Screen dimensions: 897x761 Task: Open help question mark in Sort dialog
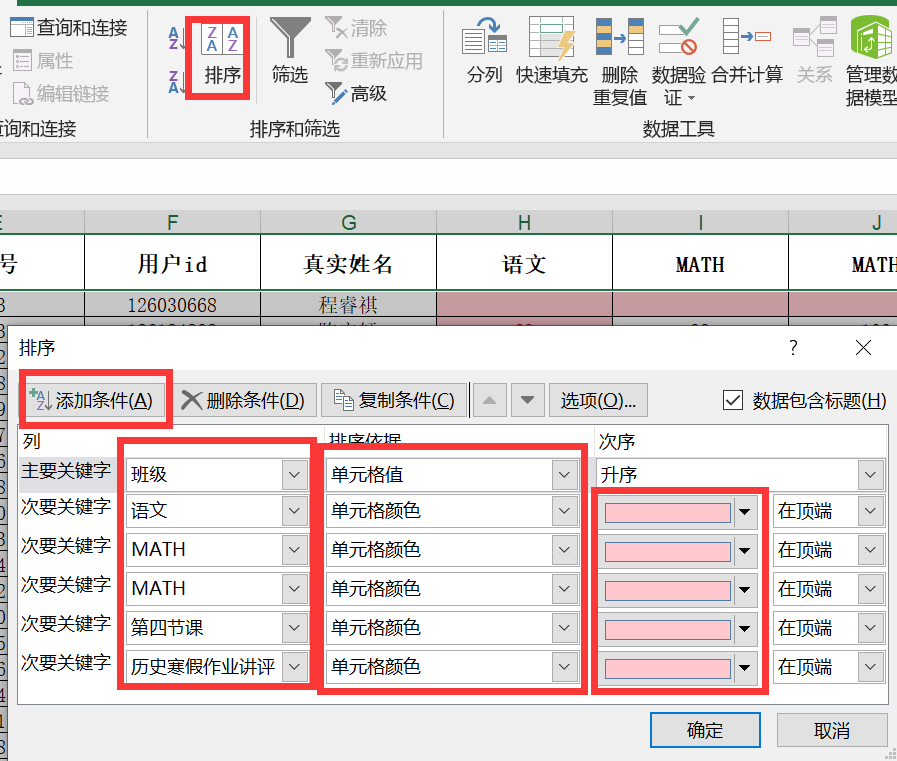click(793, 347)
